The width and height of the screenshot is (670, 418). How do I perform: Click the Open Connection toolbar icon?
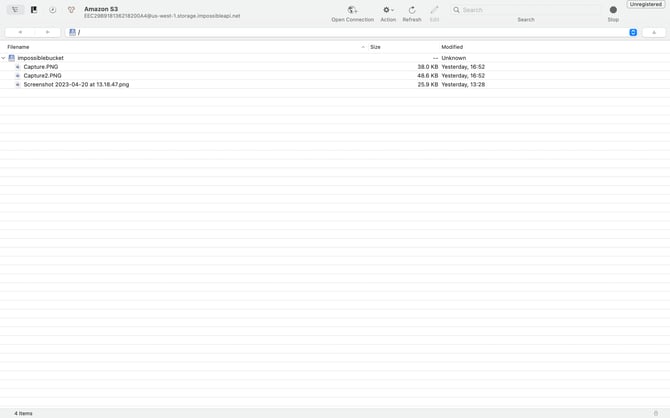coord(353,10)
